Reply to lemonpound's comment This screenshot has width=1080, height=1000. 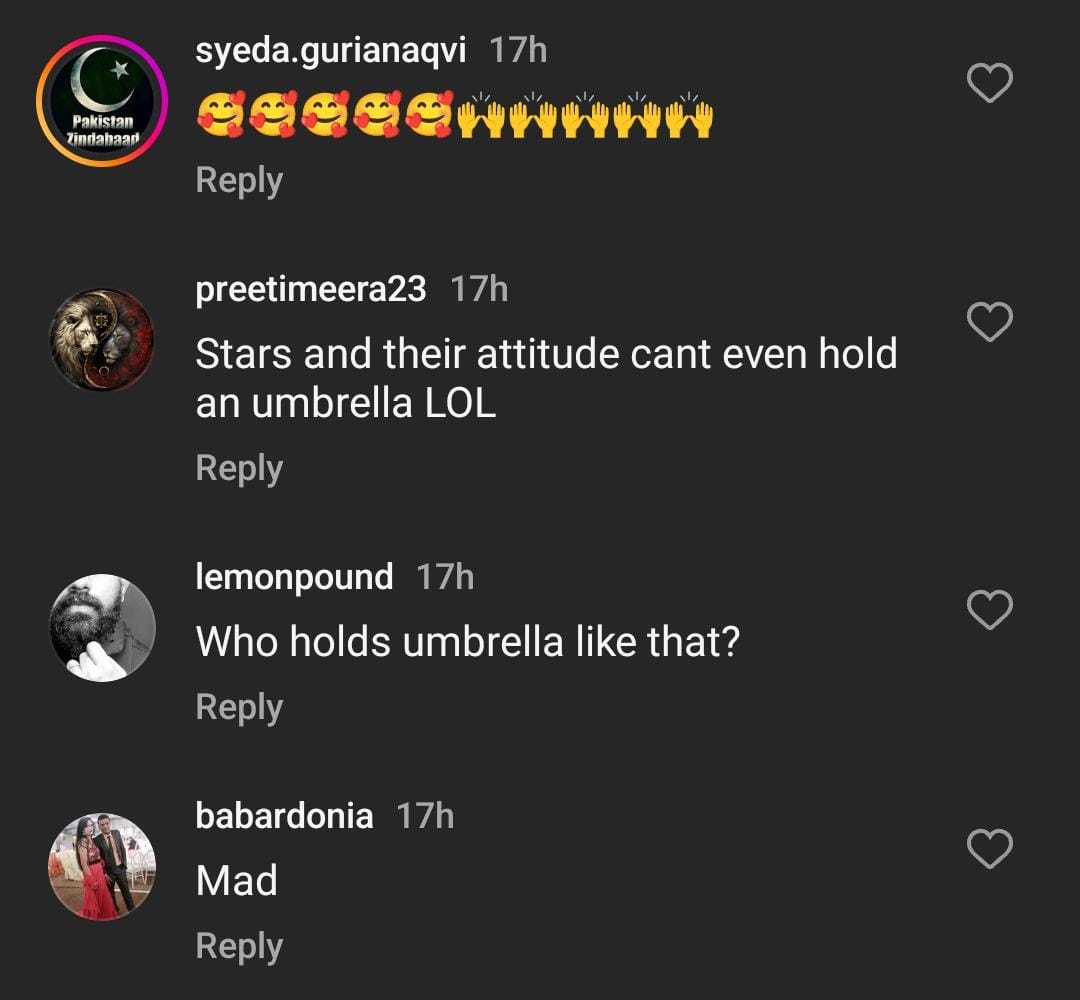tap(239, 707)
